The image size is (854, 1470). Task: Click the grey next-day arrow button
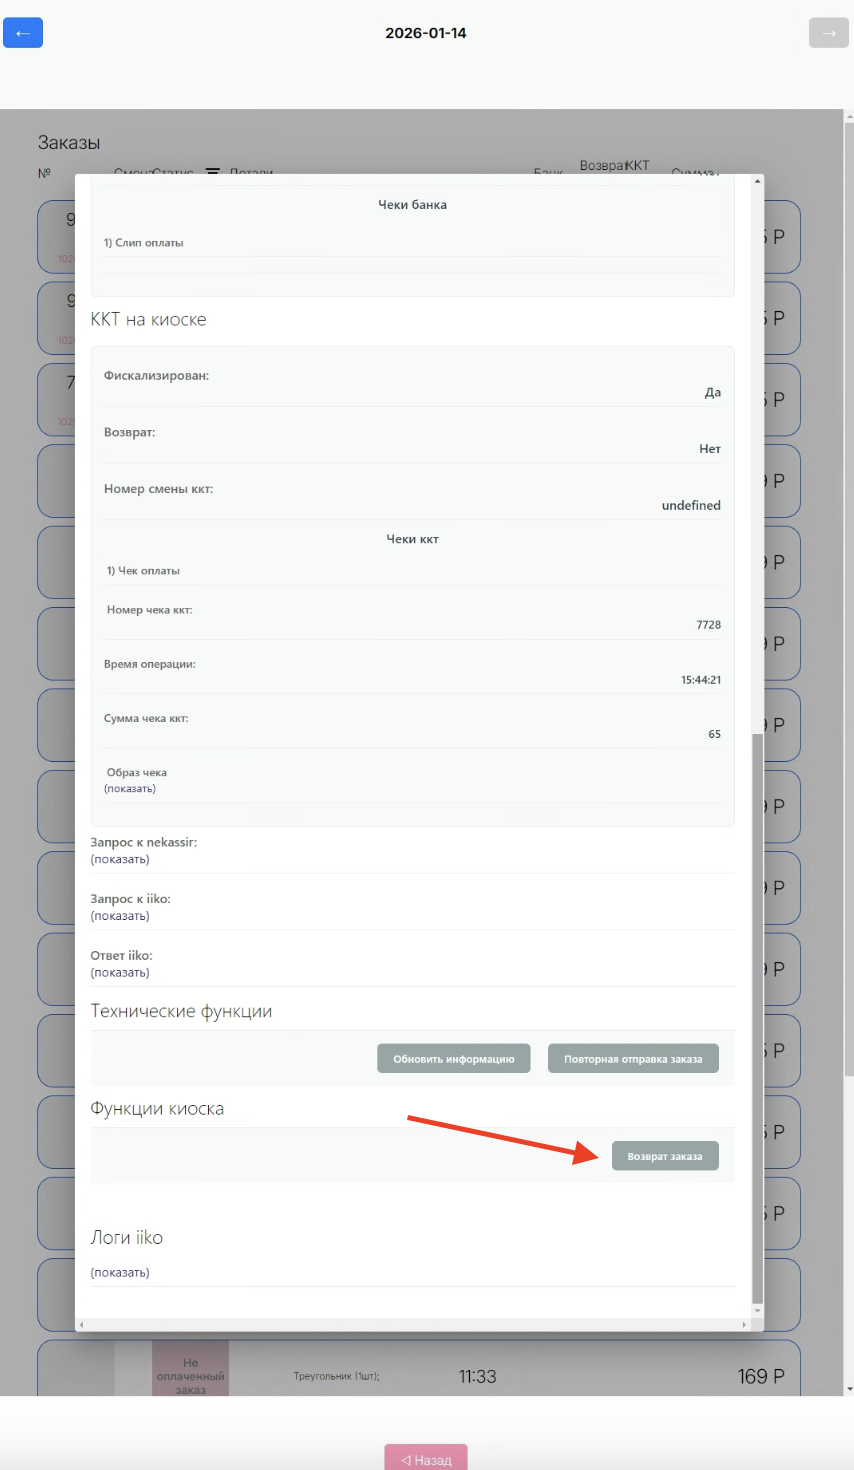coord(828,33)
